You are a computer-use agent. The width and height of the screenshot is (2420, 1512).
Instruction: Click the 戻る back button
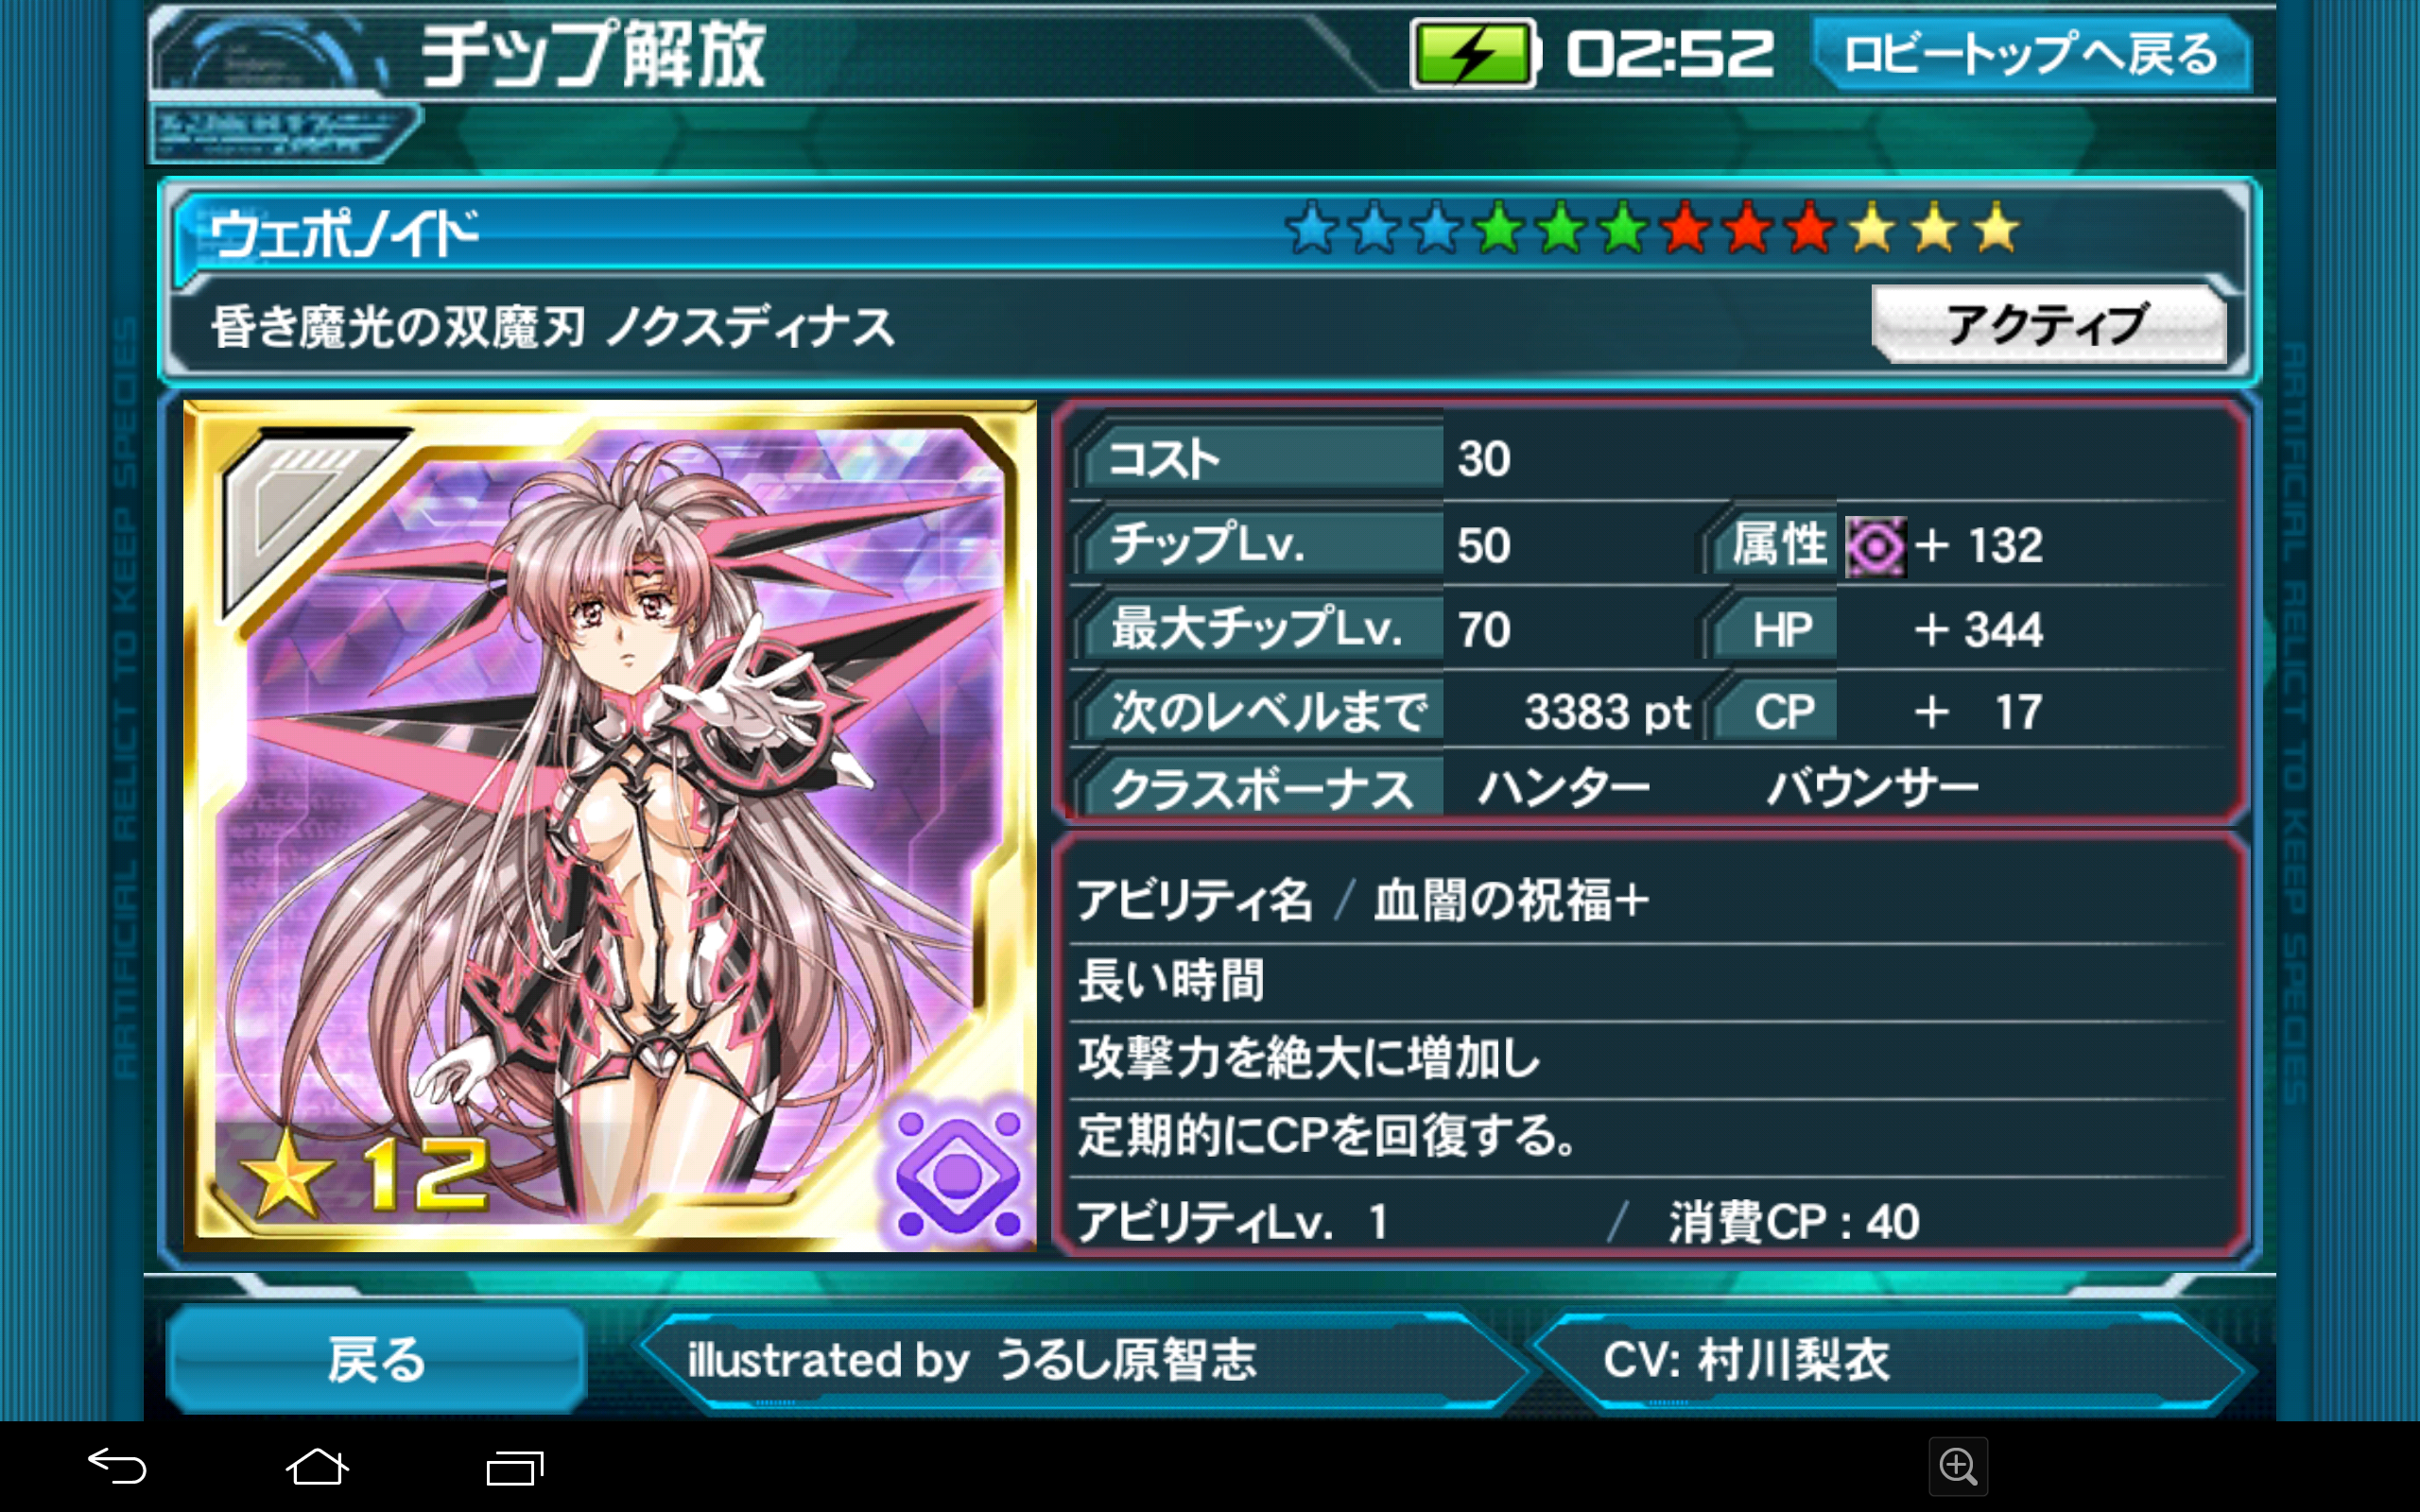(376, 1360)
